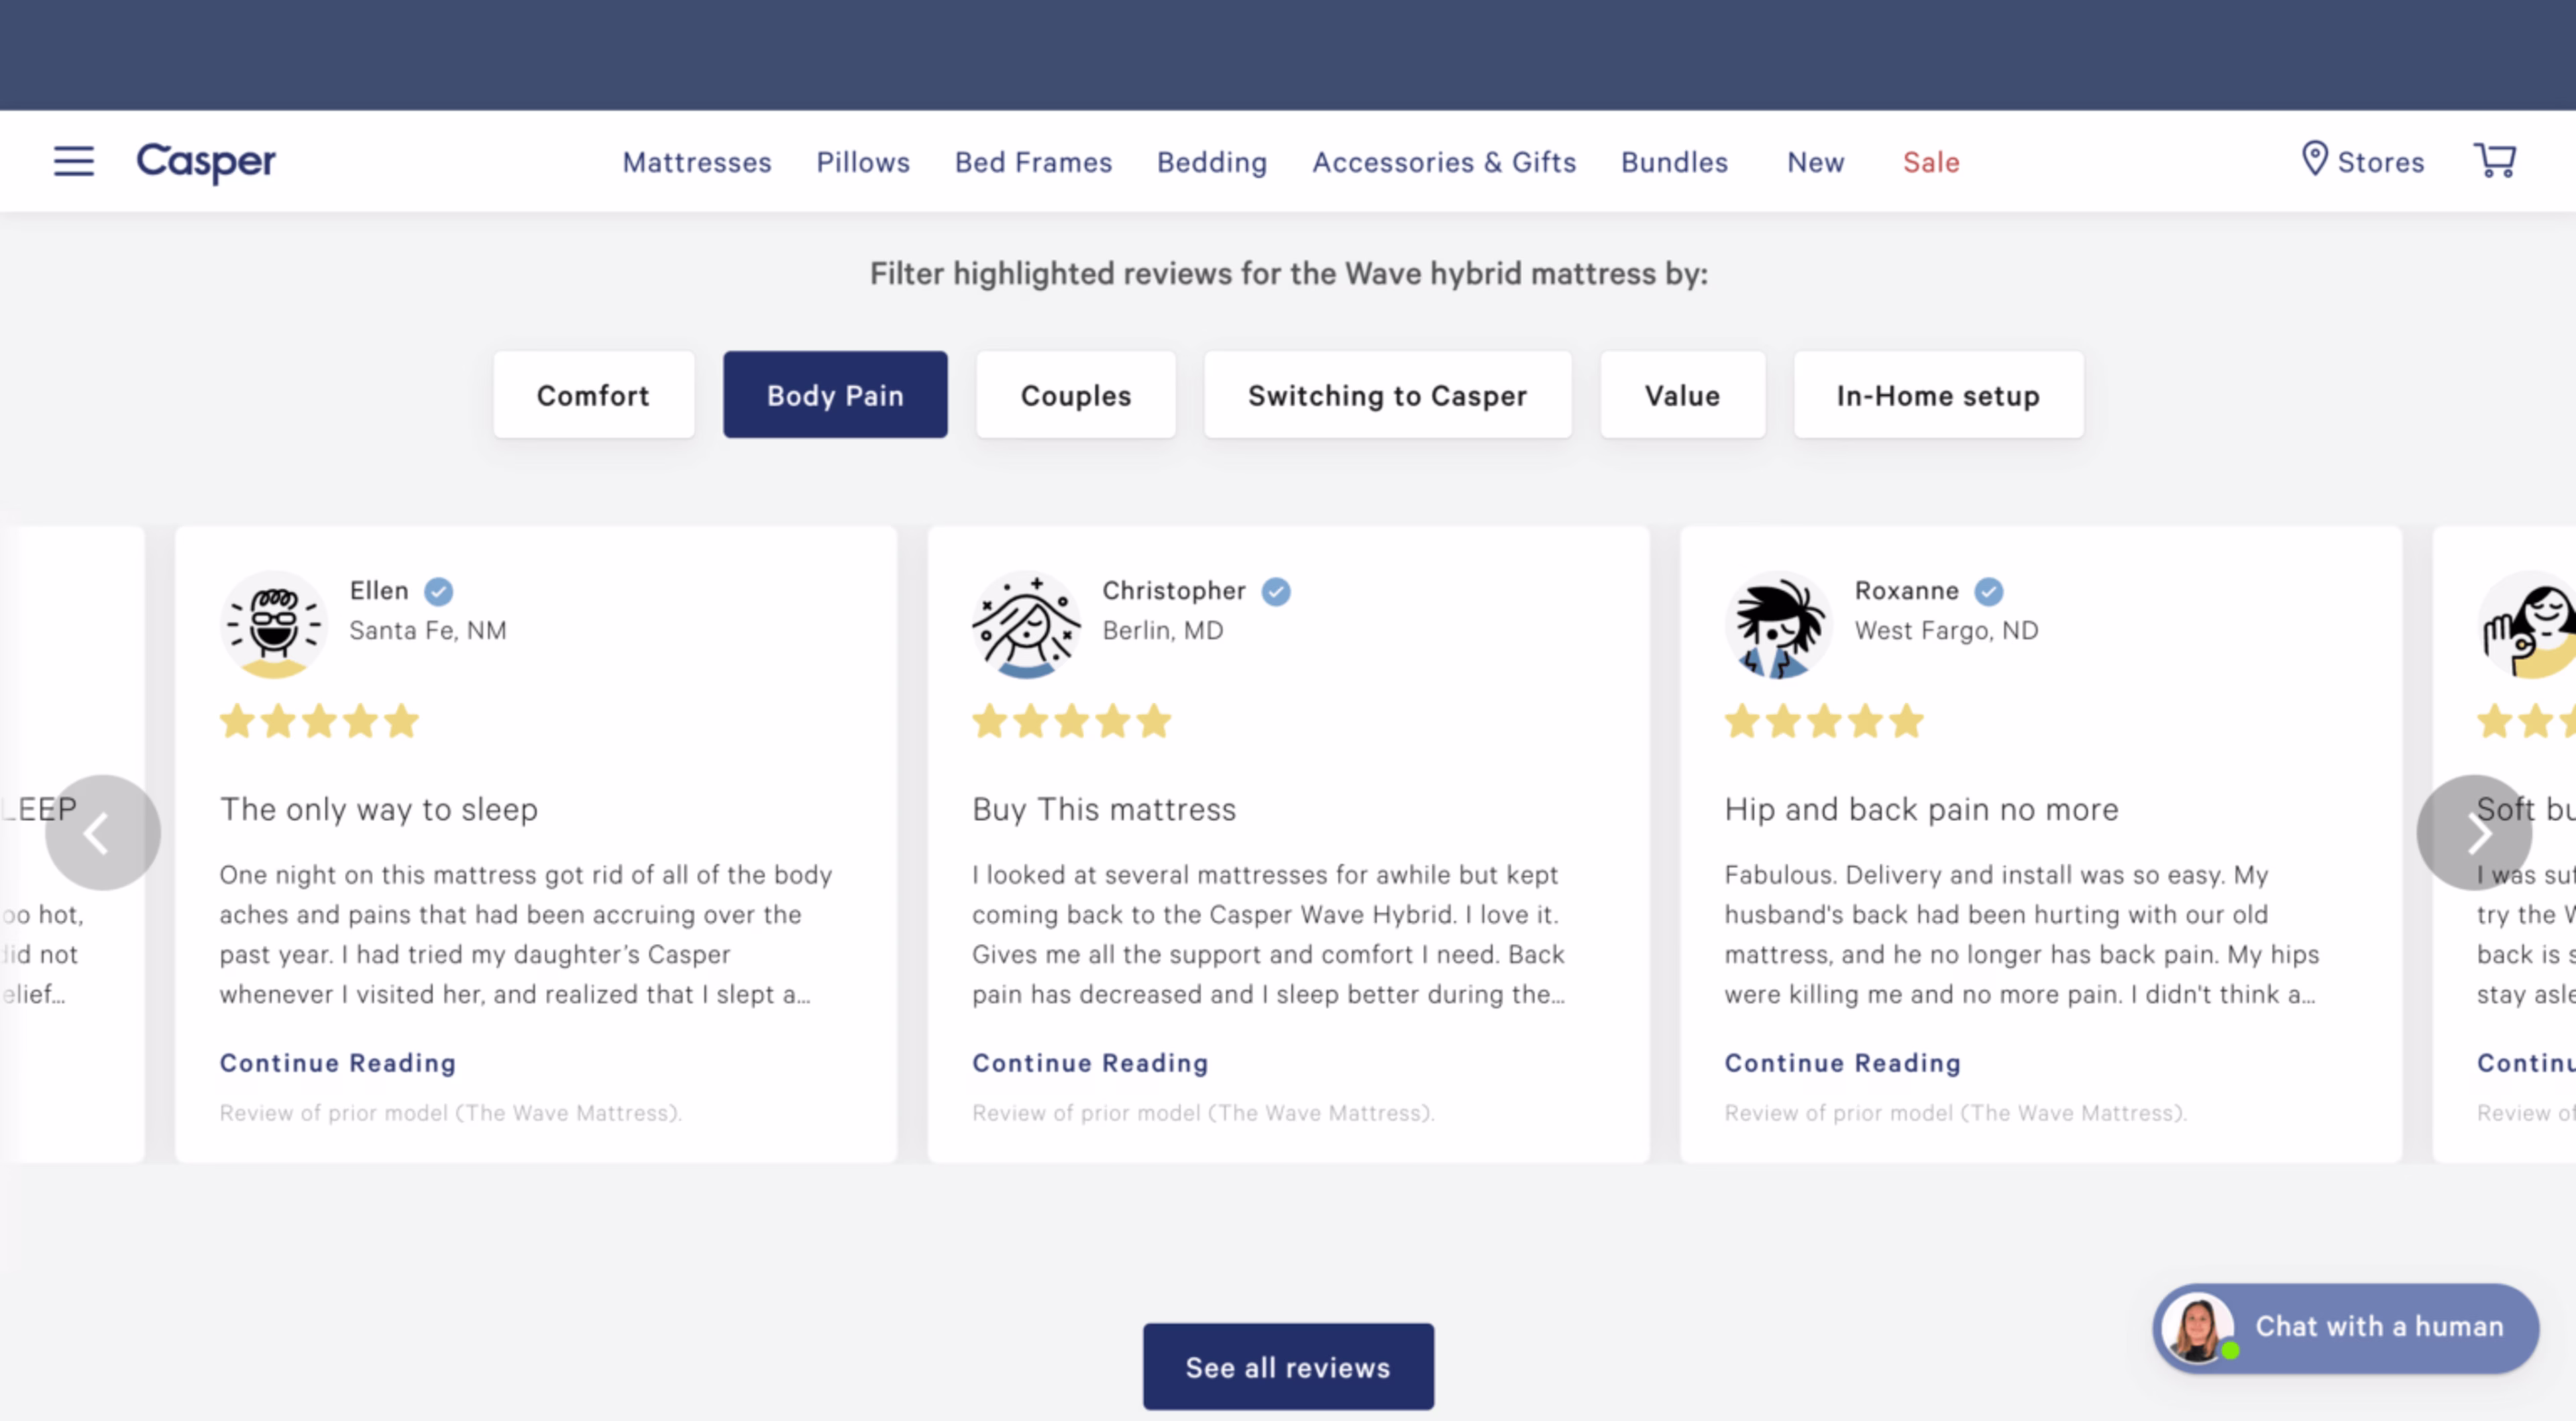Click the See all reviews button
The width and height of the screenshot is (2576, 1421).
click(1287, 1367)
